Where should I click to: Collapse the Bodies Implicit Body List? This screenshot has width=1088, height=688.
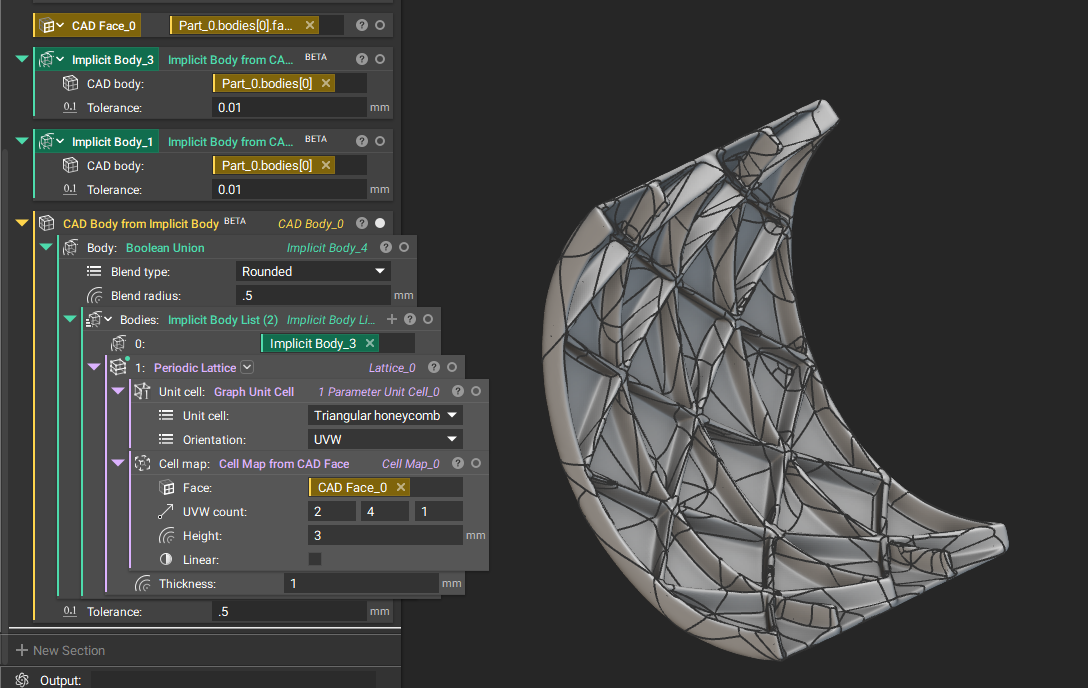click(x=69, y=319)
